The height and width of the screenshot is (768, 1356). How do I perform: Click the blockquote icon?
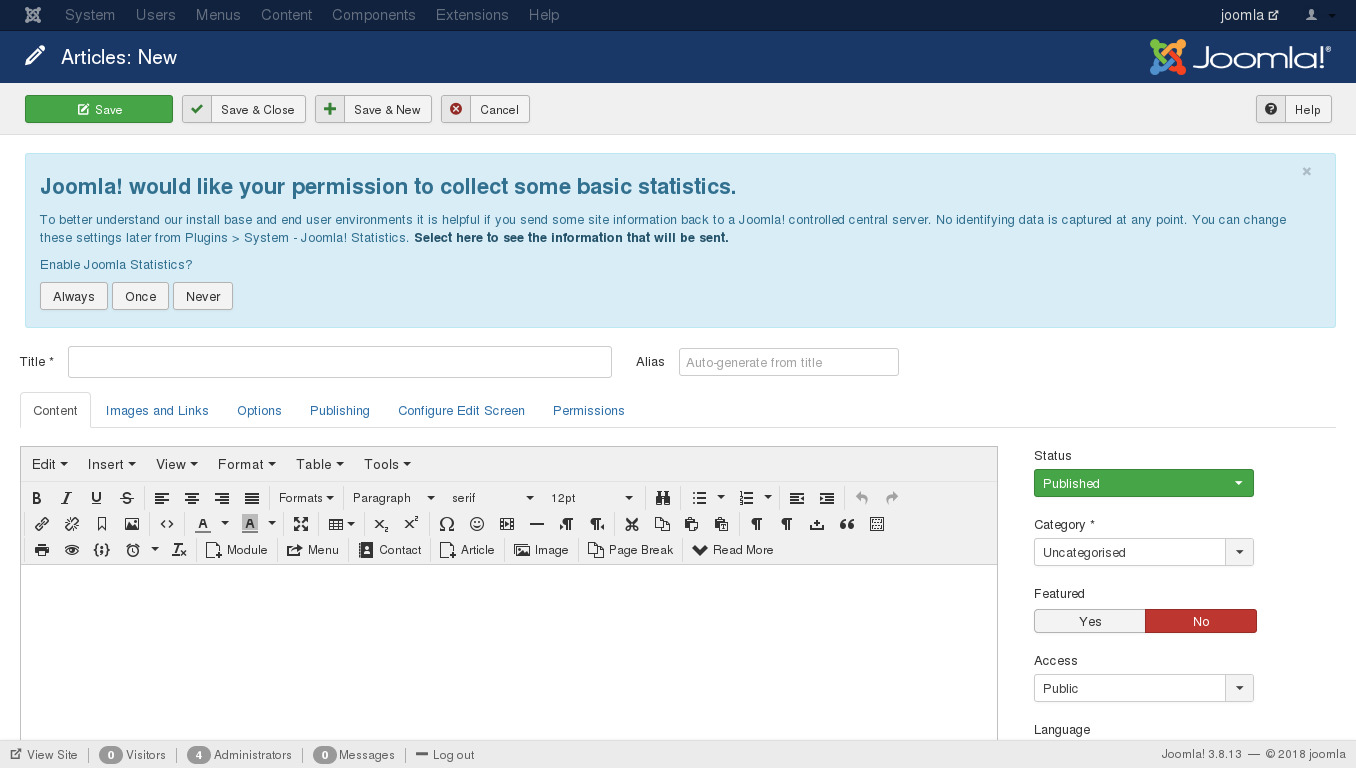tap(847, 524)
